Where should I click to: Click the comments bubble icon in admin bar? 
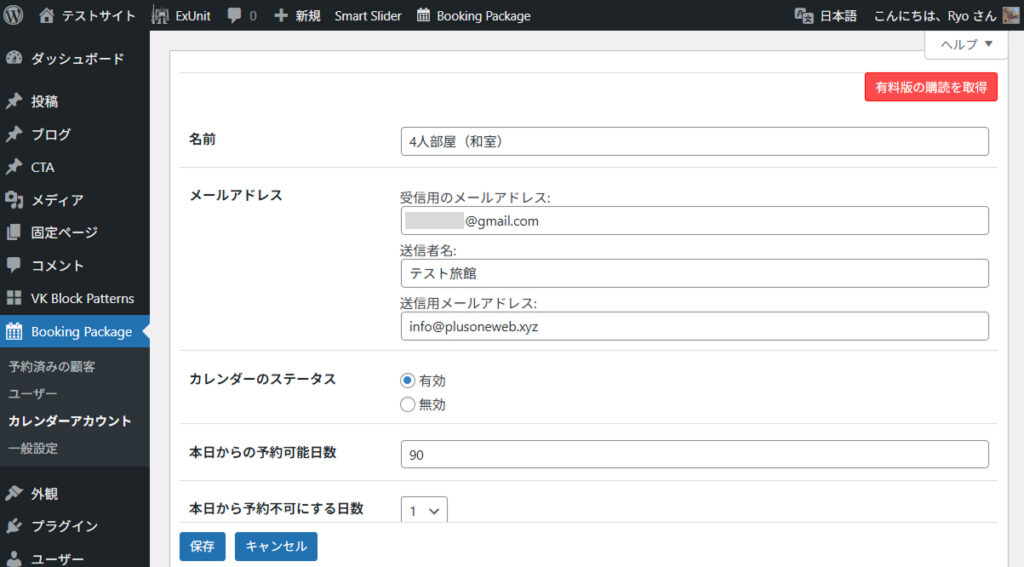(234, 16)
